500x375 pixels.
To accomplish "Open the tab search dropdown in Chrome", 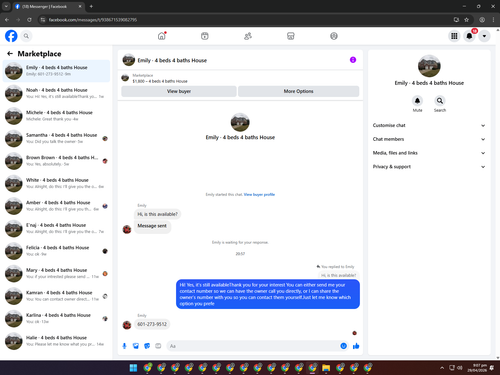I will click(x=6, y=6).
